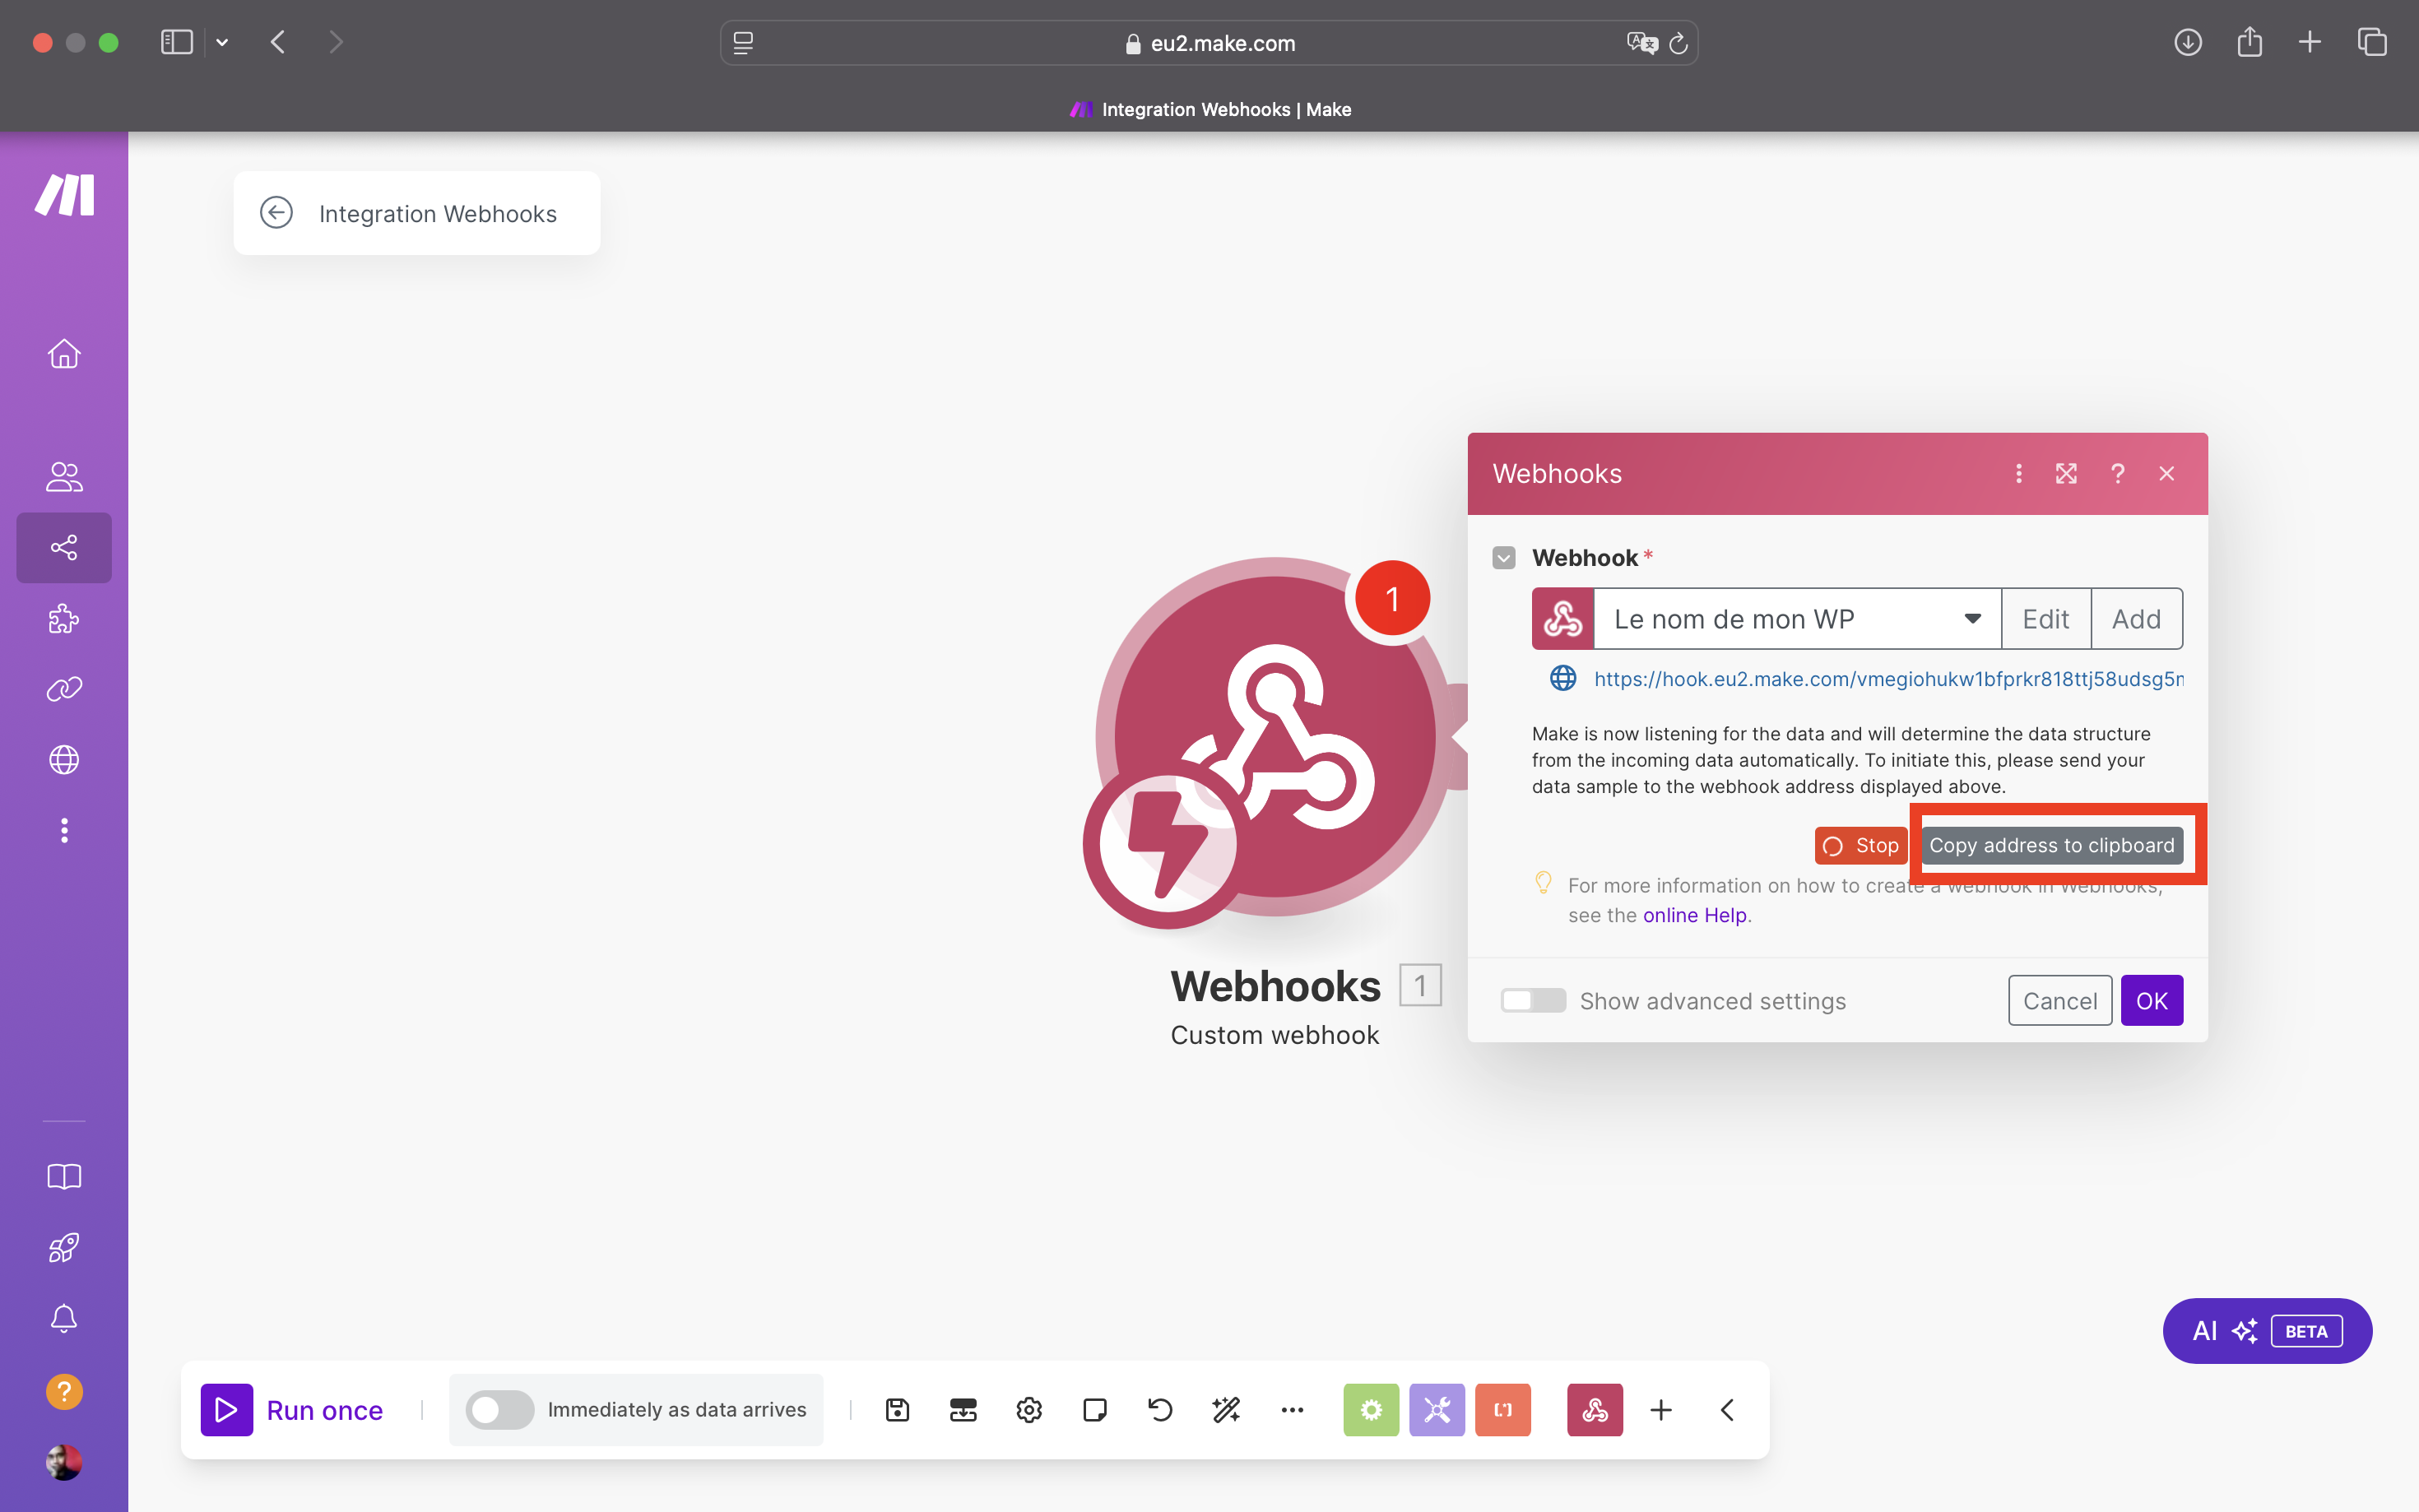Viewport: 2419px width, 1512px height.
Task: Open the online Help link
Action: point(1695,915)
